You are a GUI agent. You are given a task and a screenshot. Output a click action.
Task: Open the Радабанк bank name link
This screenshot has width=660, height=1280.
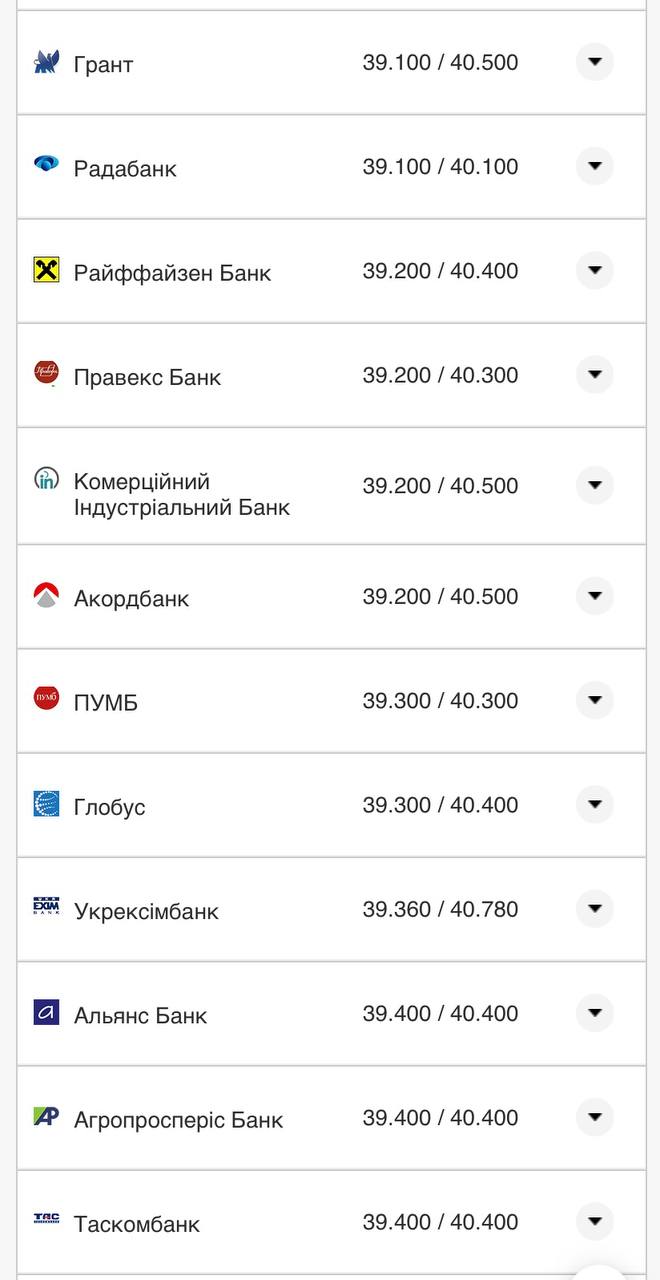(125, 168)
